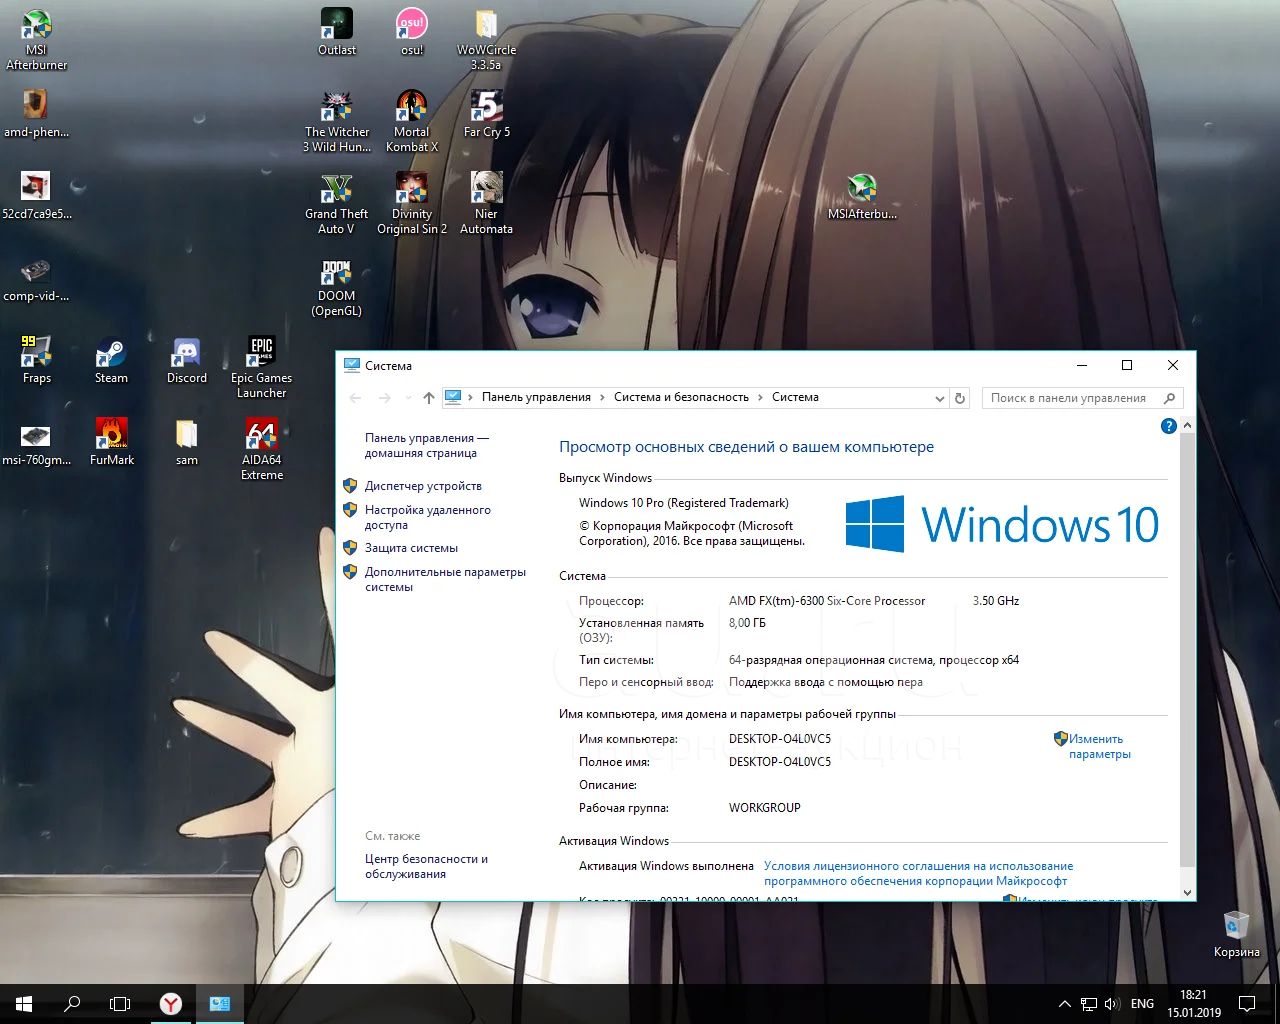
Task: Click the scrollbar up arrow in Система
Action: [1187, 426]
